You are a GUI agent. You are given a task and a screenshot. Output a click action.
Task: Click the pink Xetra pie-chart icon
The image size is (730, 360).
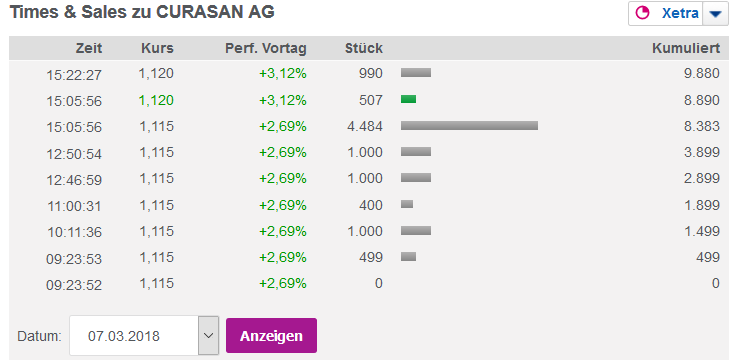(x=642, y=13)
